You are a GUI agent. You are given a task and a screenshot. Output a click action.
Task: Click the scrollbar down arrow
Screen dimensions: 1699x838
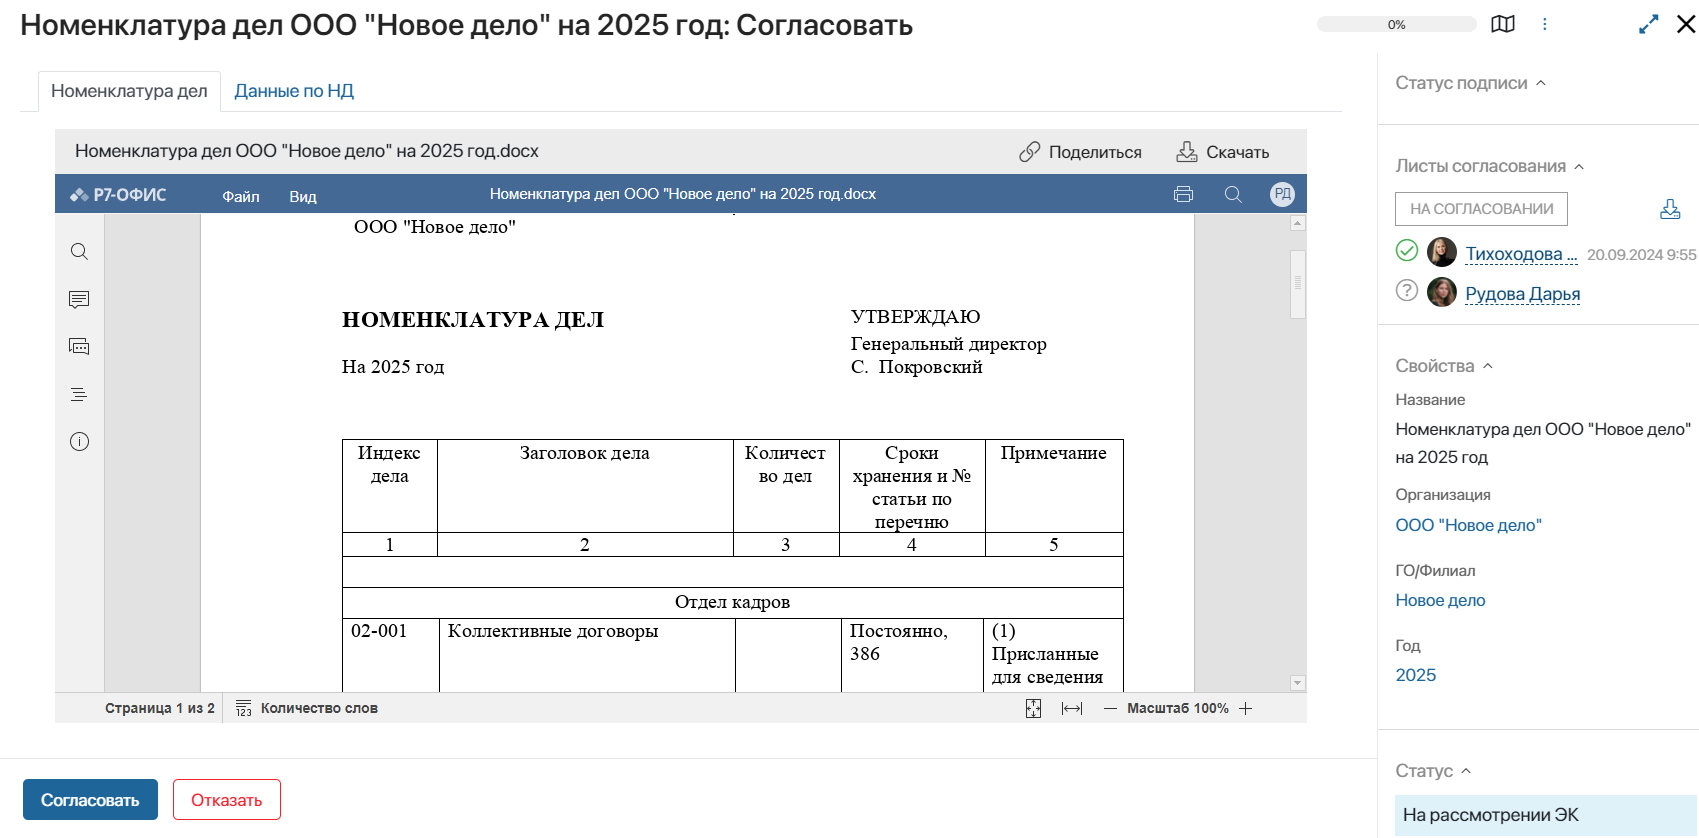[x=1298, y=683]
